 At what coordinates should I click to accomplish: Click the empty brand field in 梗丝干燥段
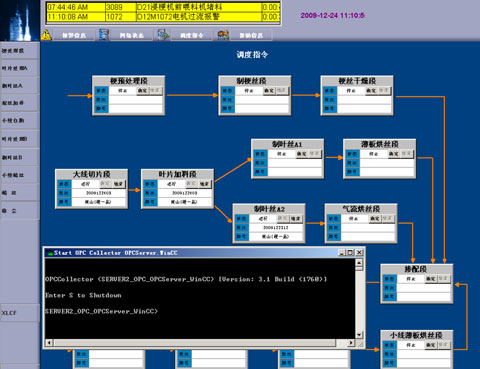click(365, 108)
